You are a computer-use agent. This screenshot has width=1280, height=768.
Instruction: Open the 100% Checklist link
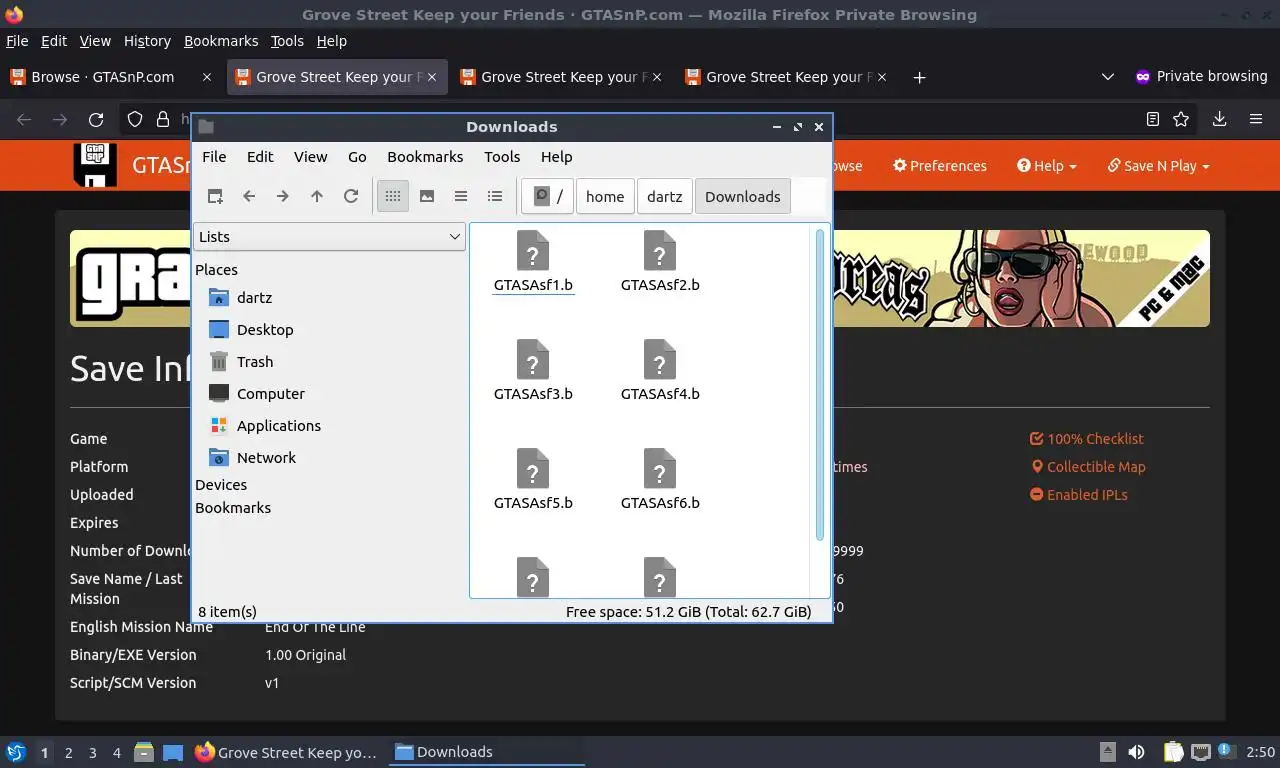pyautogui.click(x=1087, y=439)
